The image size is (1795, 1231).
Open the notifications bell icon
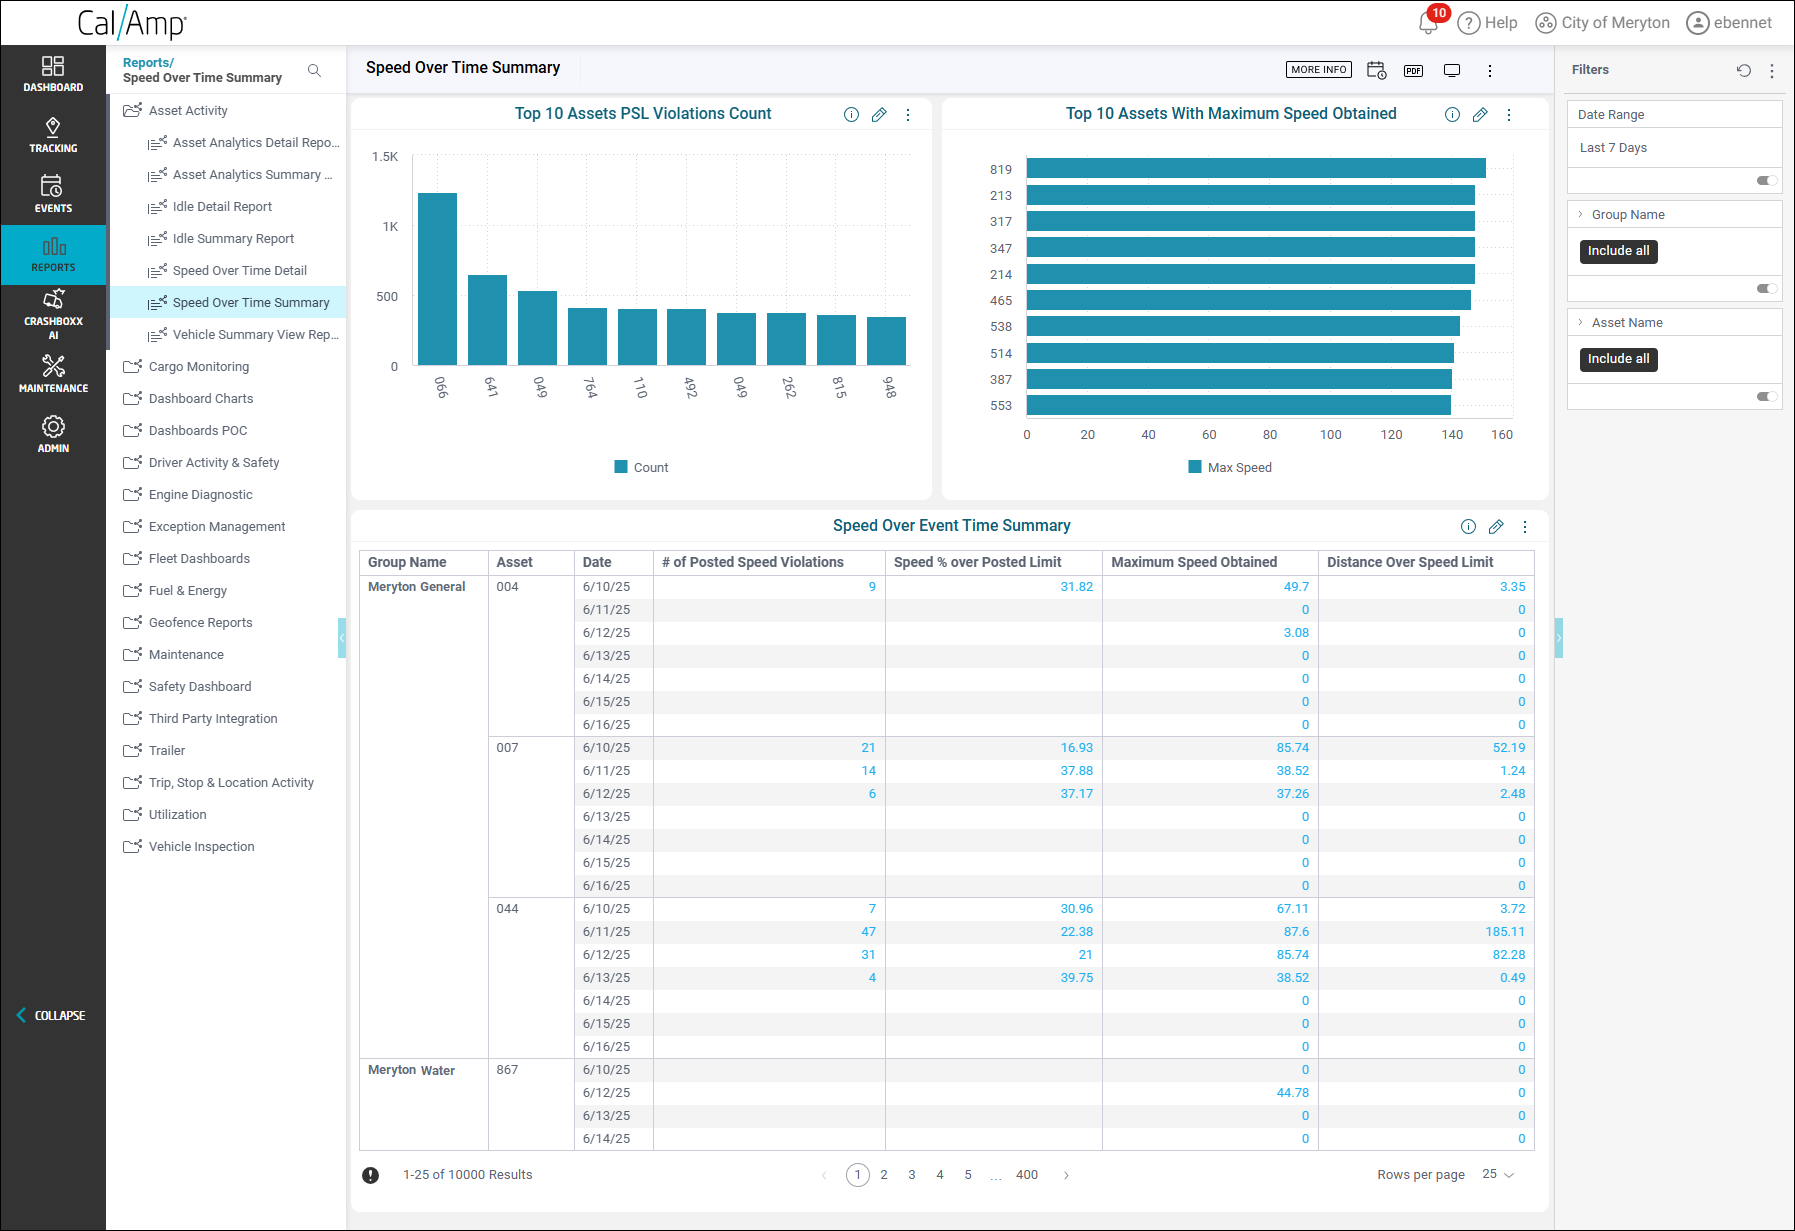coord(1428,23)
